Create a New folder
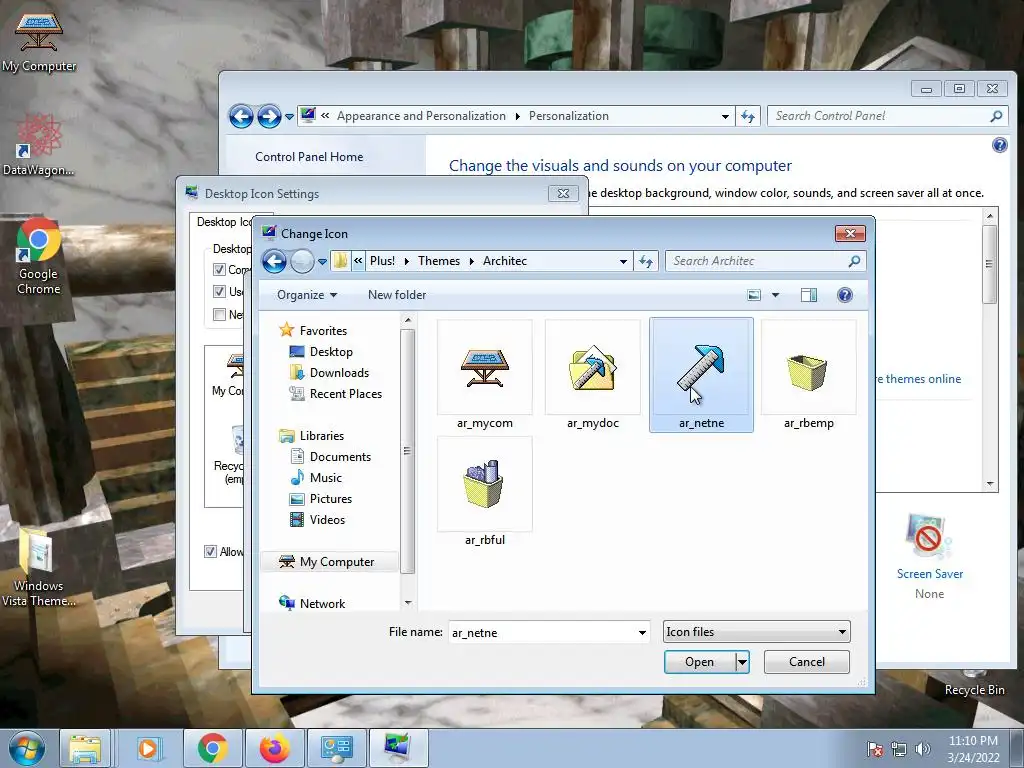The height and width of the screenshot is (768, 1024). (397, 295)
